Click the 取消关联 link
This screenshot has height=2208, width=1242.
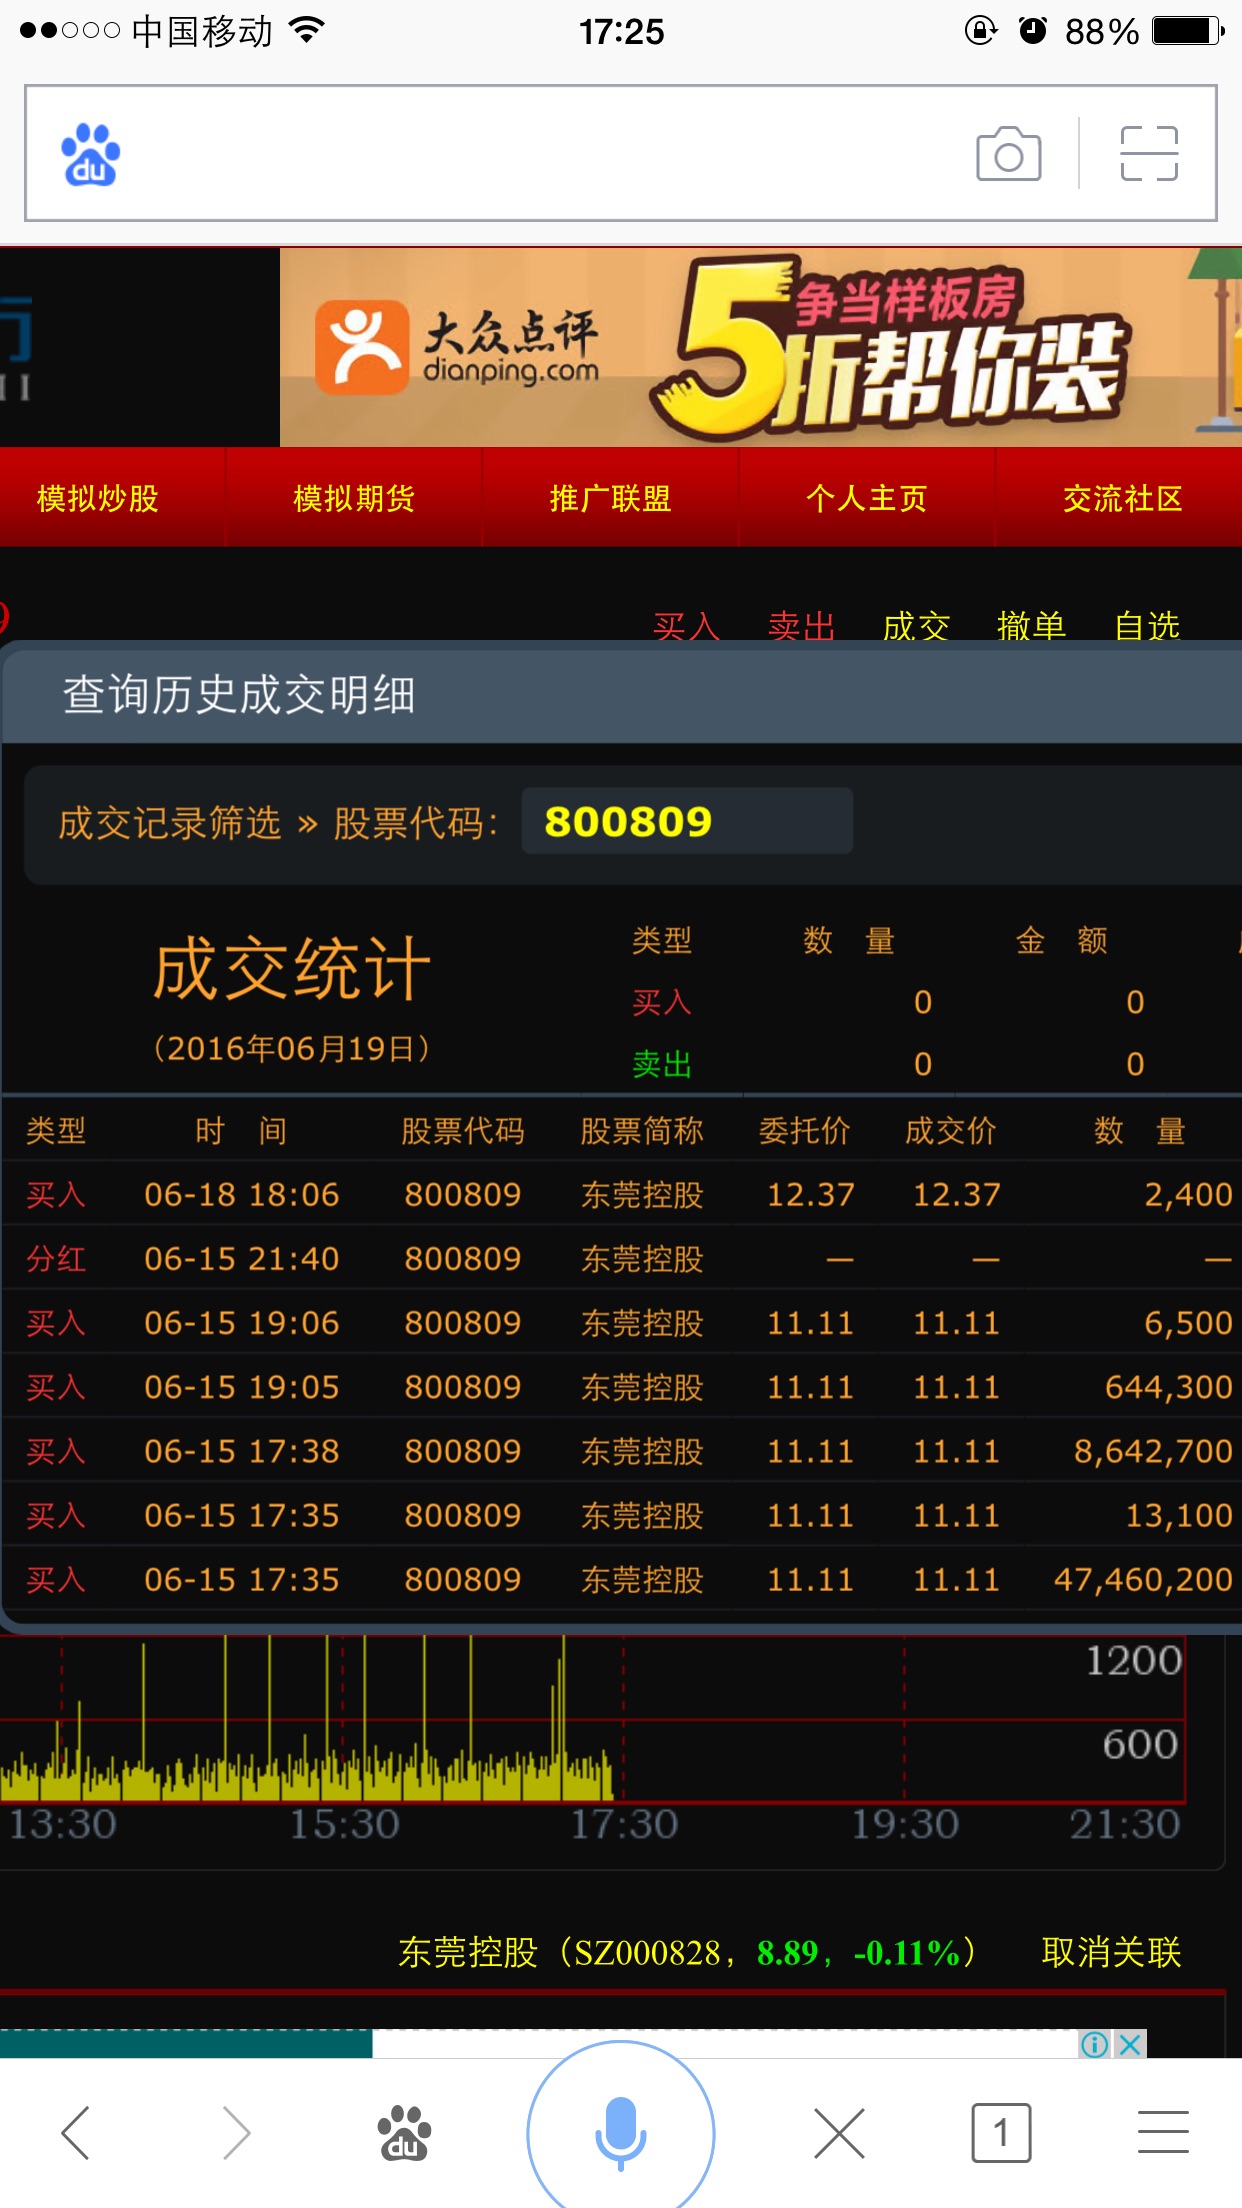[x=1111, y=1951]
